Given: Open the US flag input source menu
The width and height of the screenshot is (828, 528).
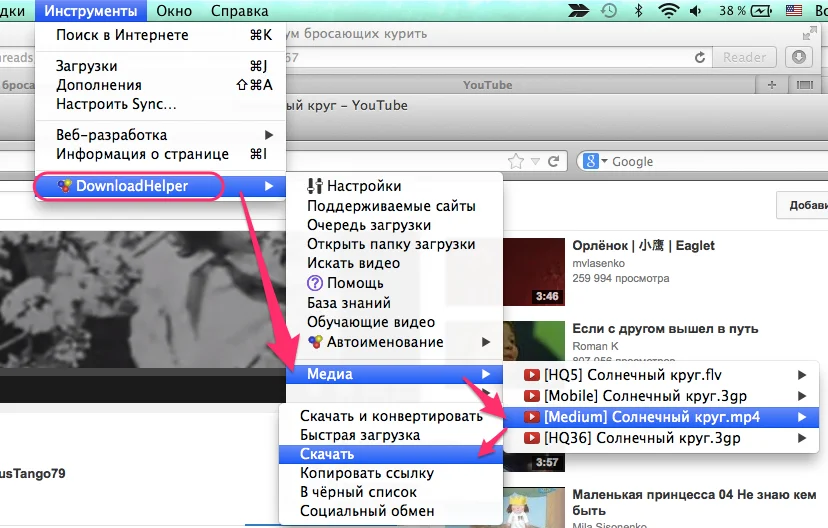Looking at the screenshot, I should (x=794, y=10).
